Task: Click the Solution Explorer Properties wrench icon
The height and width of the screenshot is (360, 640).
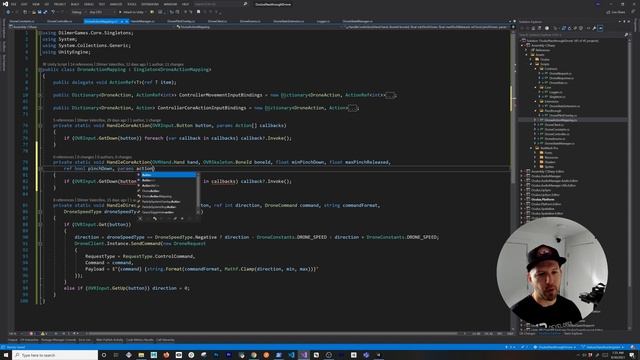Action: [x=594, y=28]
